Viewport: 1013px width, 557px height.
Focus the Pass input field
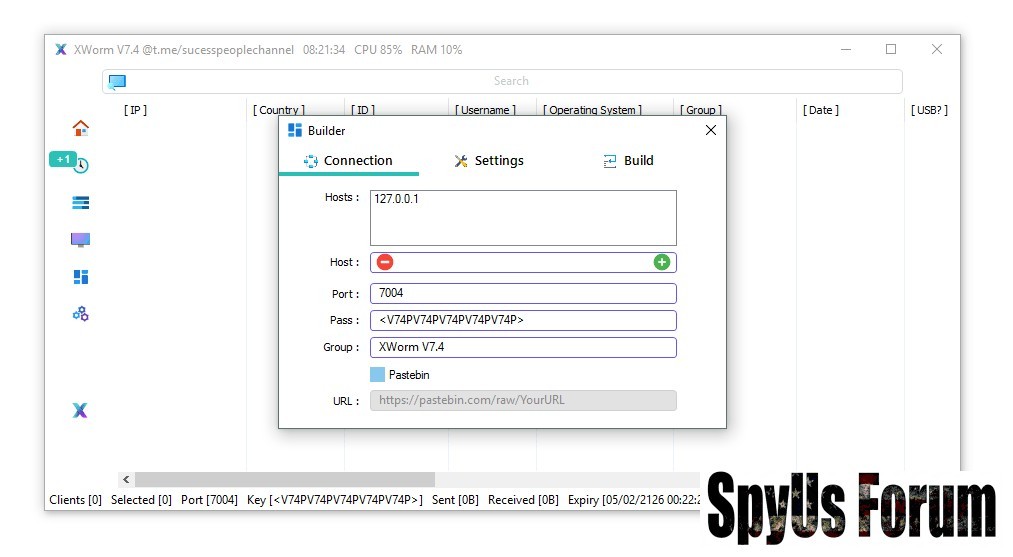click(x=523, y=321)
